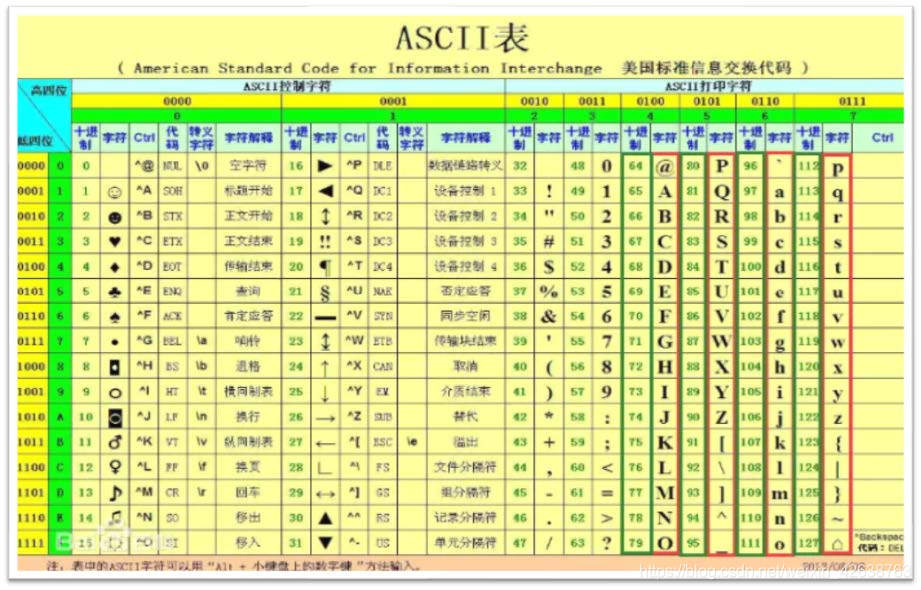Screen dimensions: 921x590
Task: Click the "同步空闲" description cell
Action: pyautogui.click(x=465, y=317)
